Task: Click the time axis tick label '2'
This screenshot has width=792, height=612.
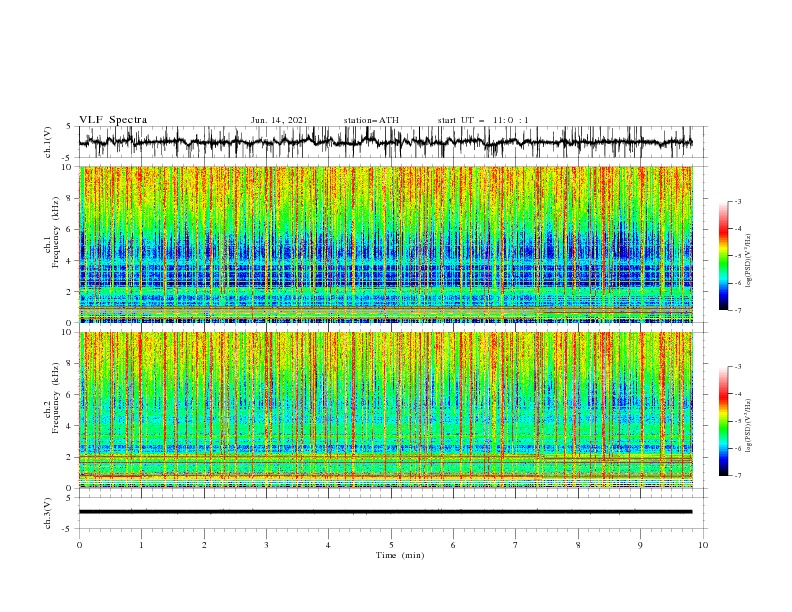Action: coord(204,545)
